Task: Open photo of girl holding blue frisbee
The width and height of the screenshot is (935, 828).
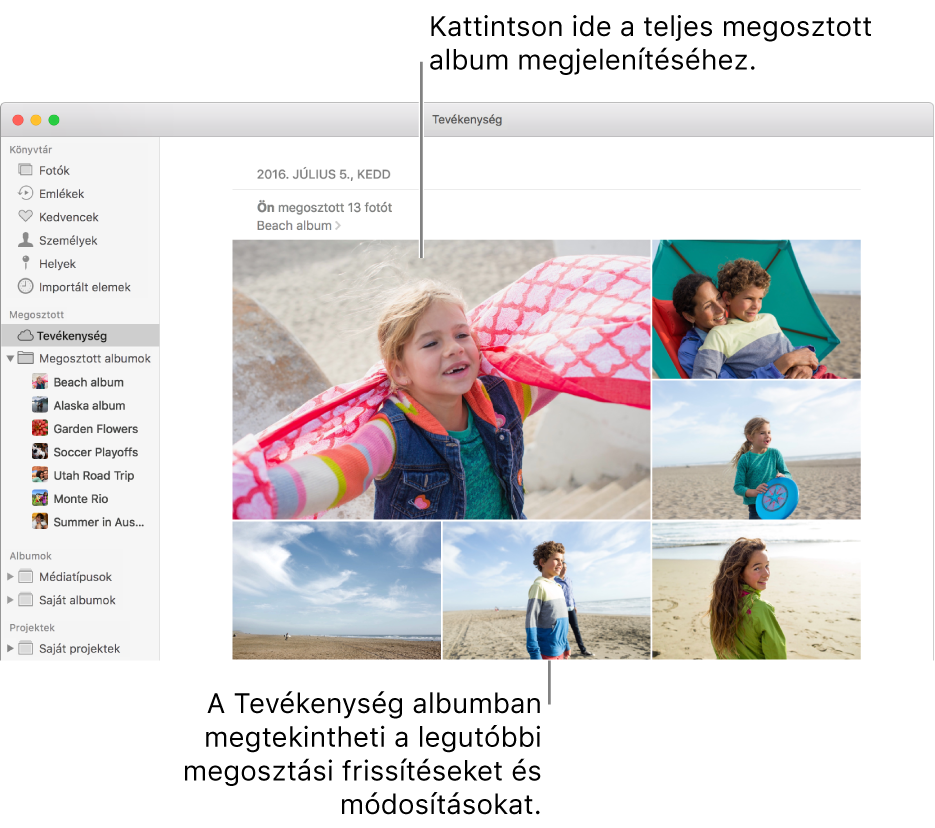Action: 756,450
